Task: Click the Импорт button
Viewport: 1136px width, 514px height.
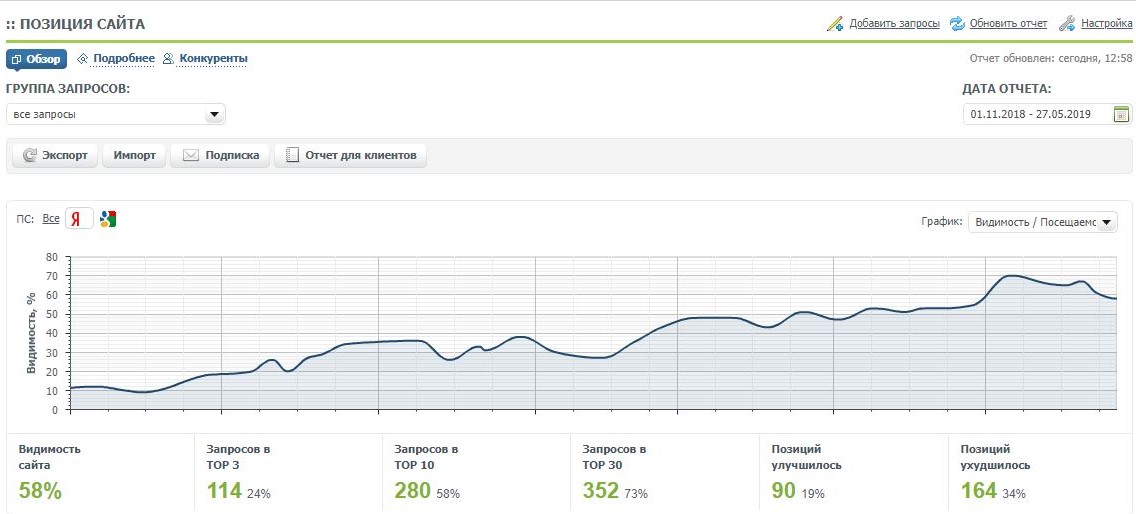Action: [x=135, y=155]
